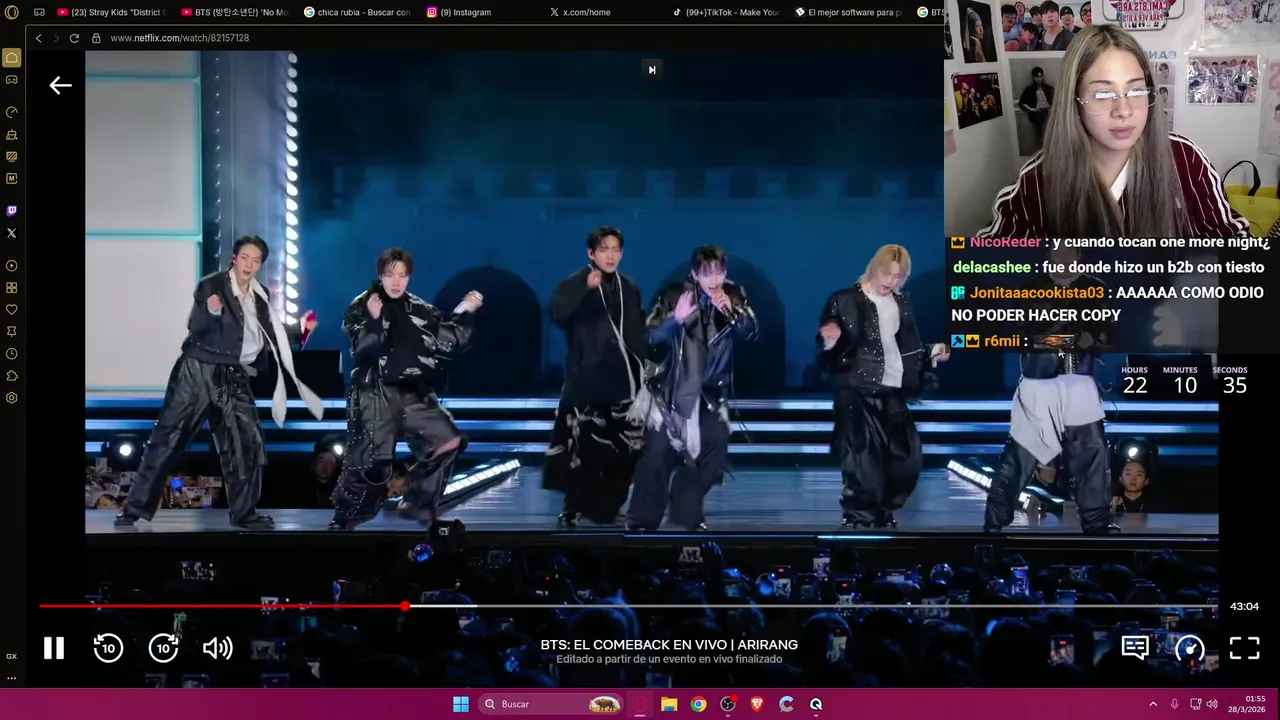1280x720 pixels.
Task: Open sidebar three-dots more options
Action: (12, 678)
